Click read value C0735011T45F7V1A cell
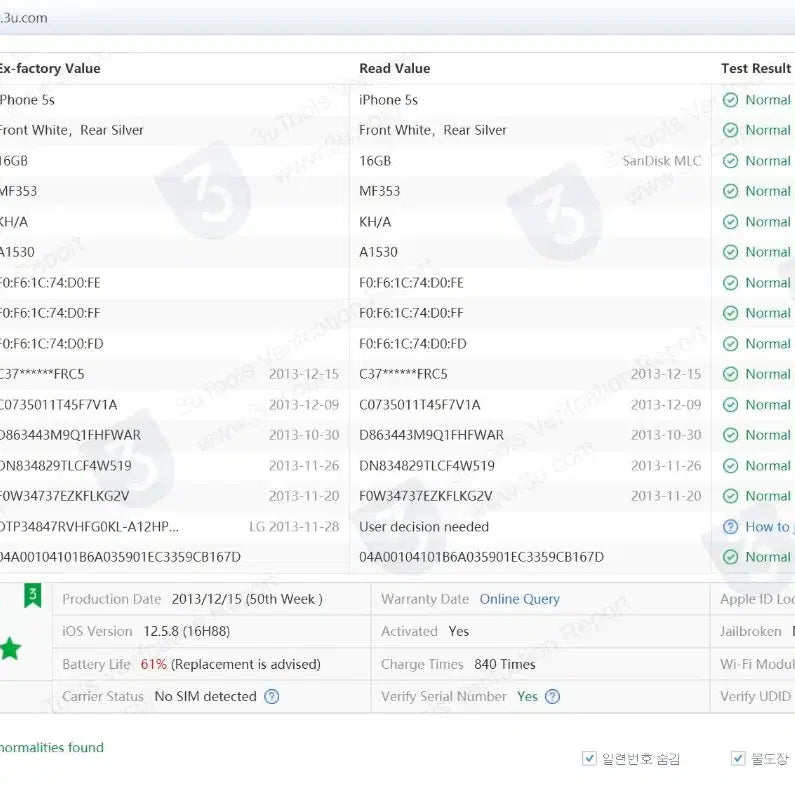The height and width of the screenshot is (795, 795). point(419,405)
